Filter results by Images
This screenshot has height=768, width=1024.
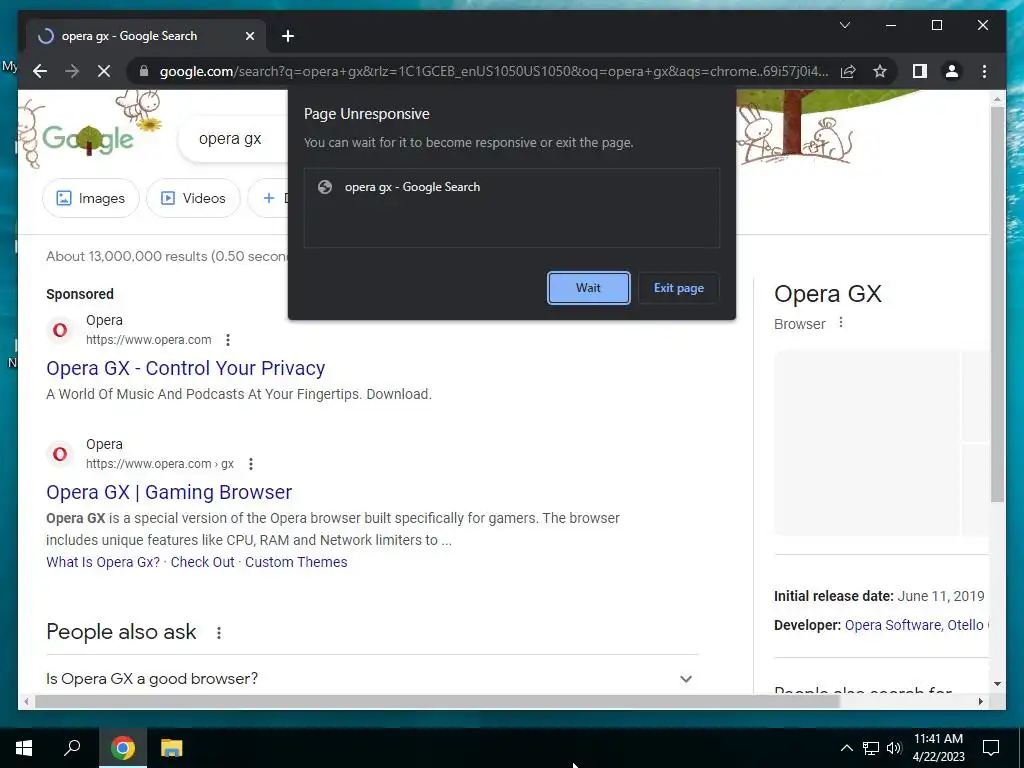91,198
